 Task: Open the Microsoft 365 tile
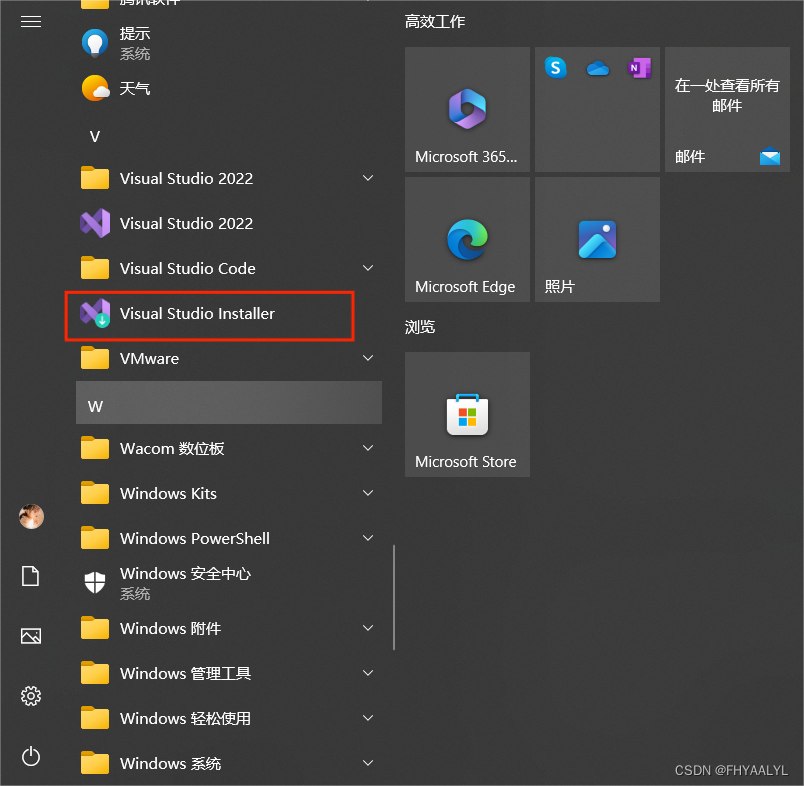pos(467,109)
